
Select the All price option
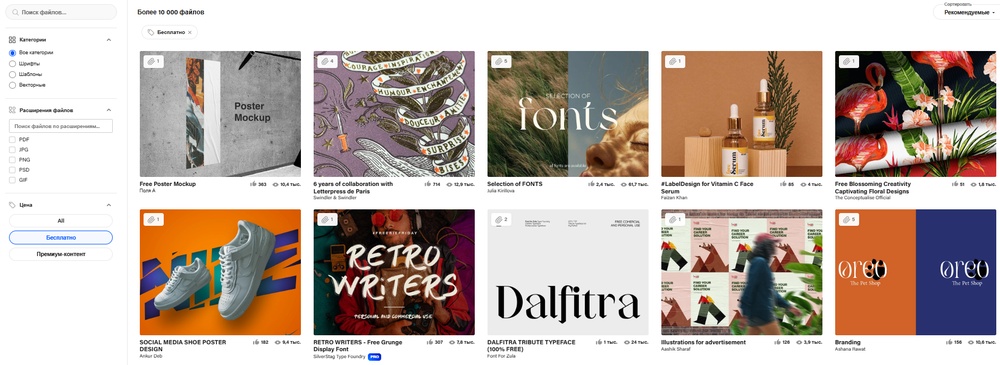coord(61,221)
